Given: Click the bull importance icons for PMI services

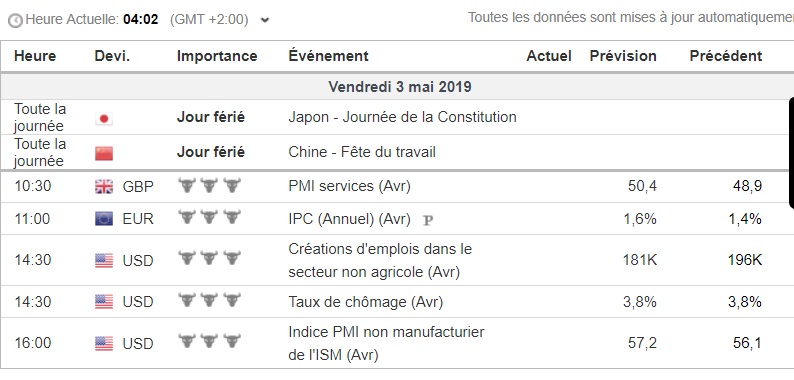Looking at the screenshot, I should (x=209, y=185).
